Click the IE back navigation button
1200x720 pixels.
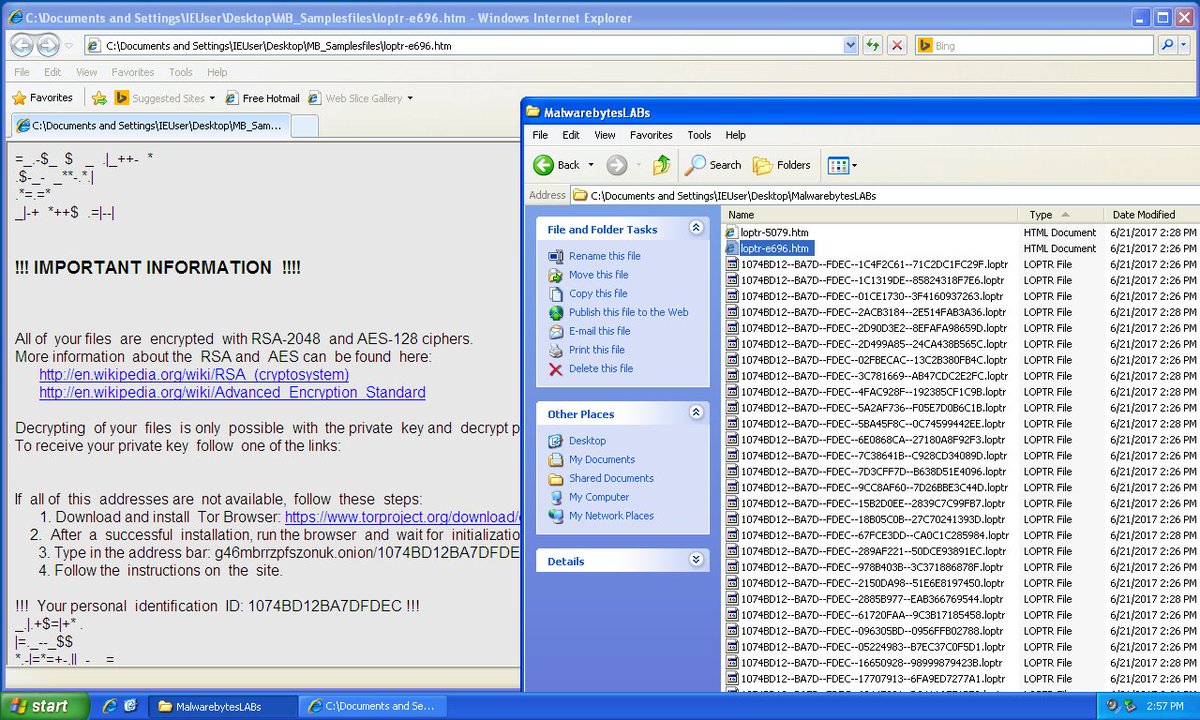click(21, 45)
